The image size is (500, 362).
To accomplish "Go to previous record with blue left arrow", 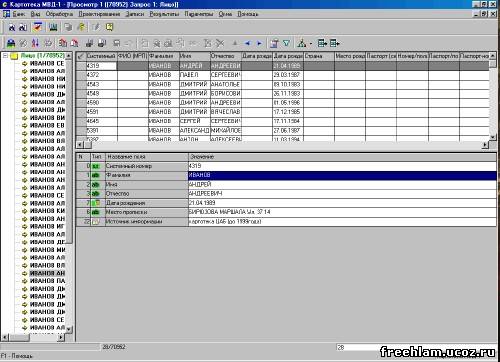I will [247, 43].
